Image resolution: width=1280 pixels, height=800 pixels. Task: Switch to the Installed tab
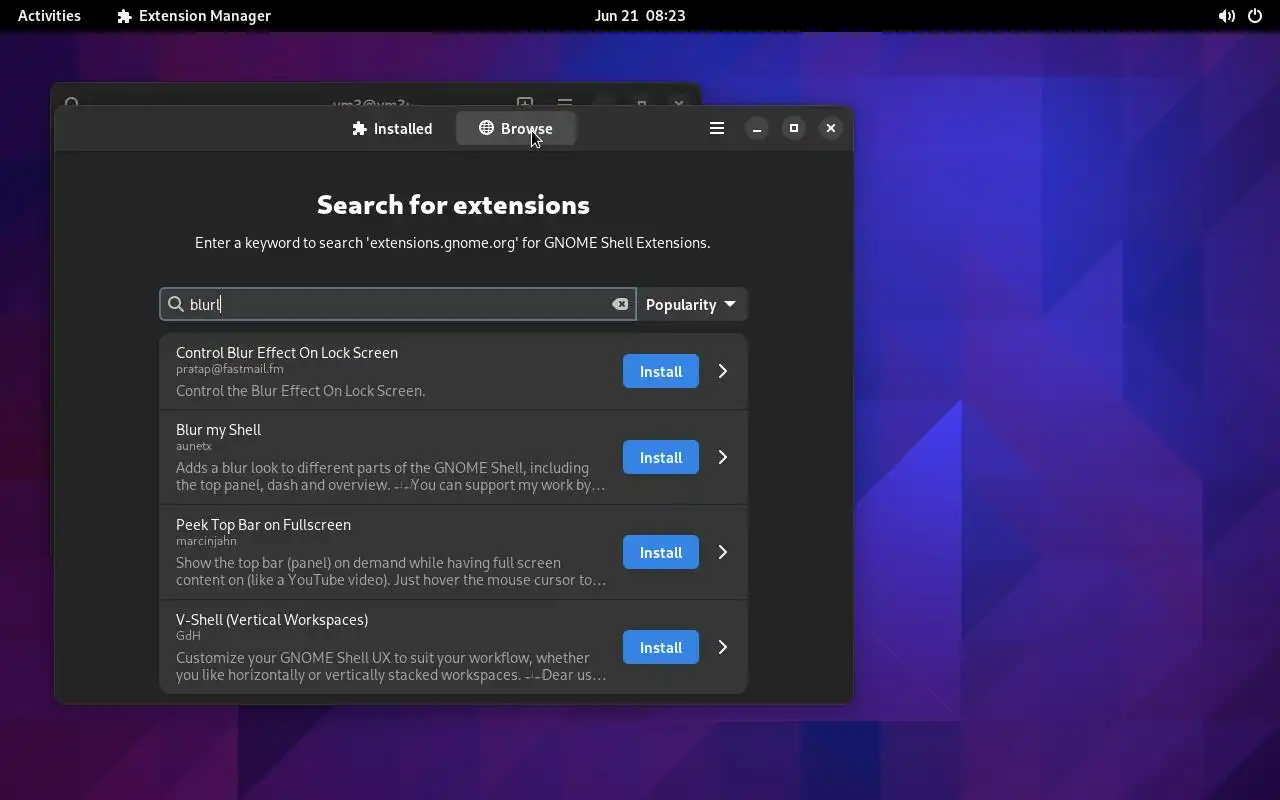(x=392, y=128)
